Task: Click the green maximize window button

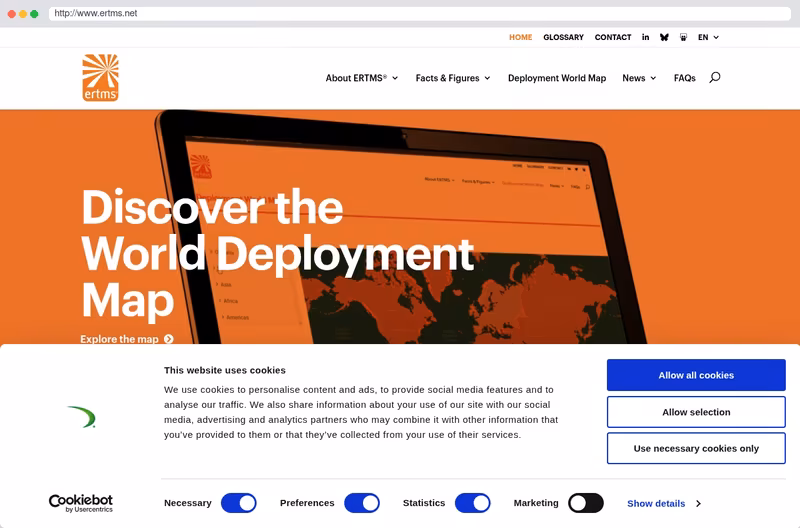Action: tap(34, 14)
